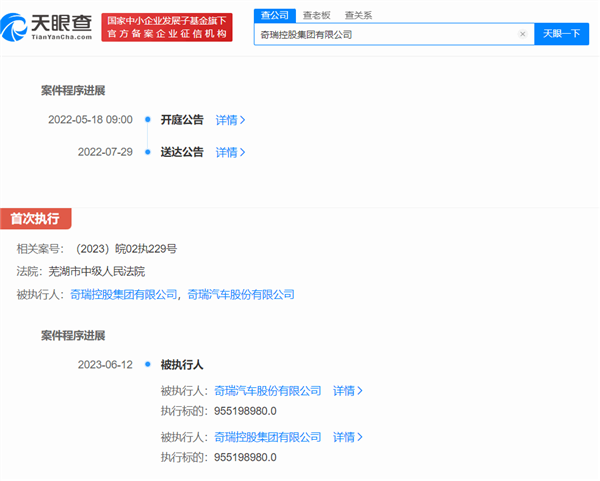Viewport: 600px width, 481px height.
Task: Open 奇瑞控股集团有限公司 link in 被执行人 header row
Action: pos(124,294)
